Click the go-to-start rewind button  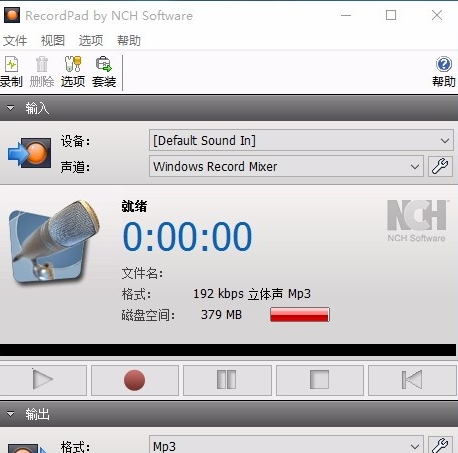point(412,380)
